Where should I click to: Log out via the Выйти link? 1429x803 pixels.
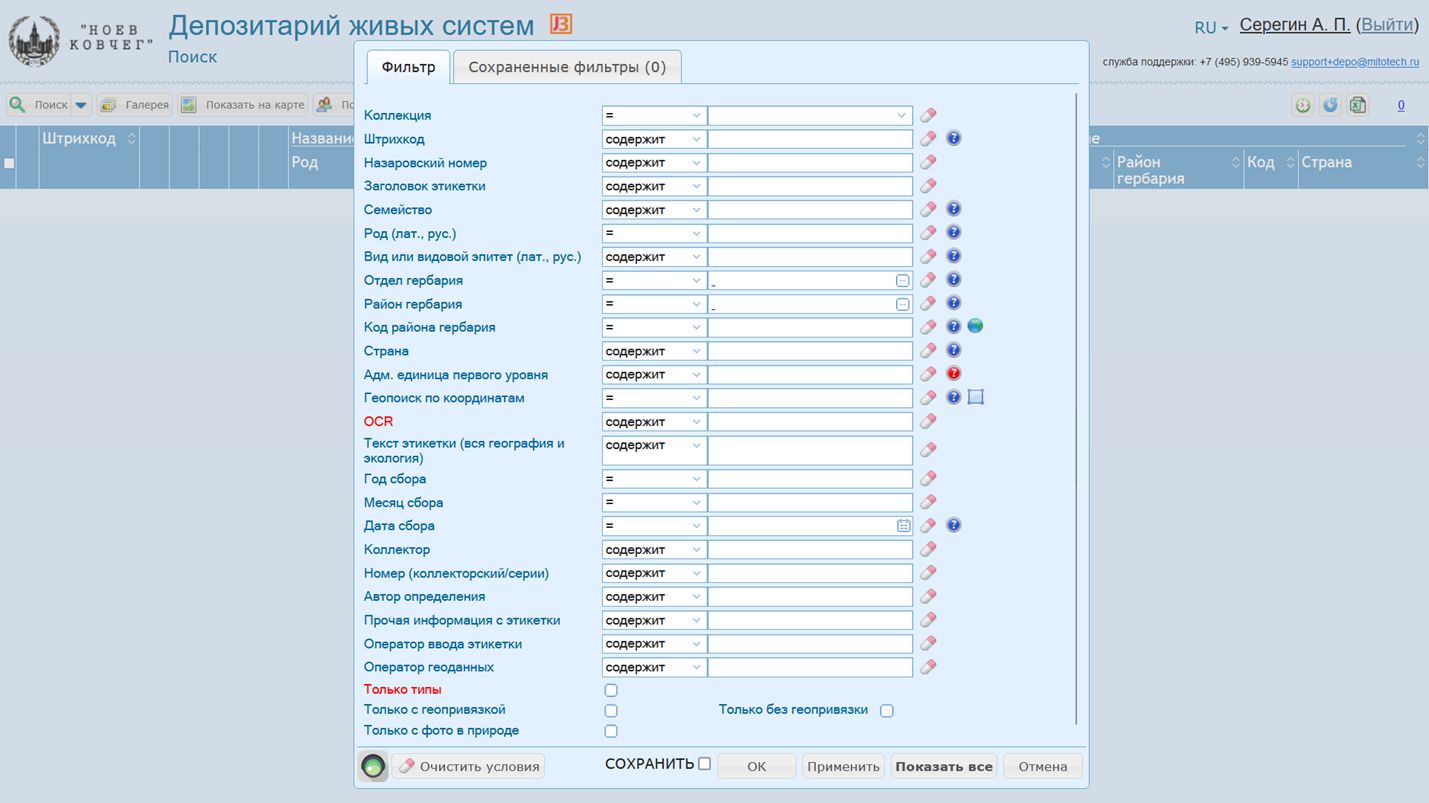pos(1388,25)
